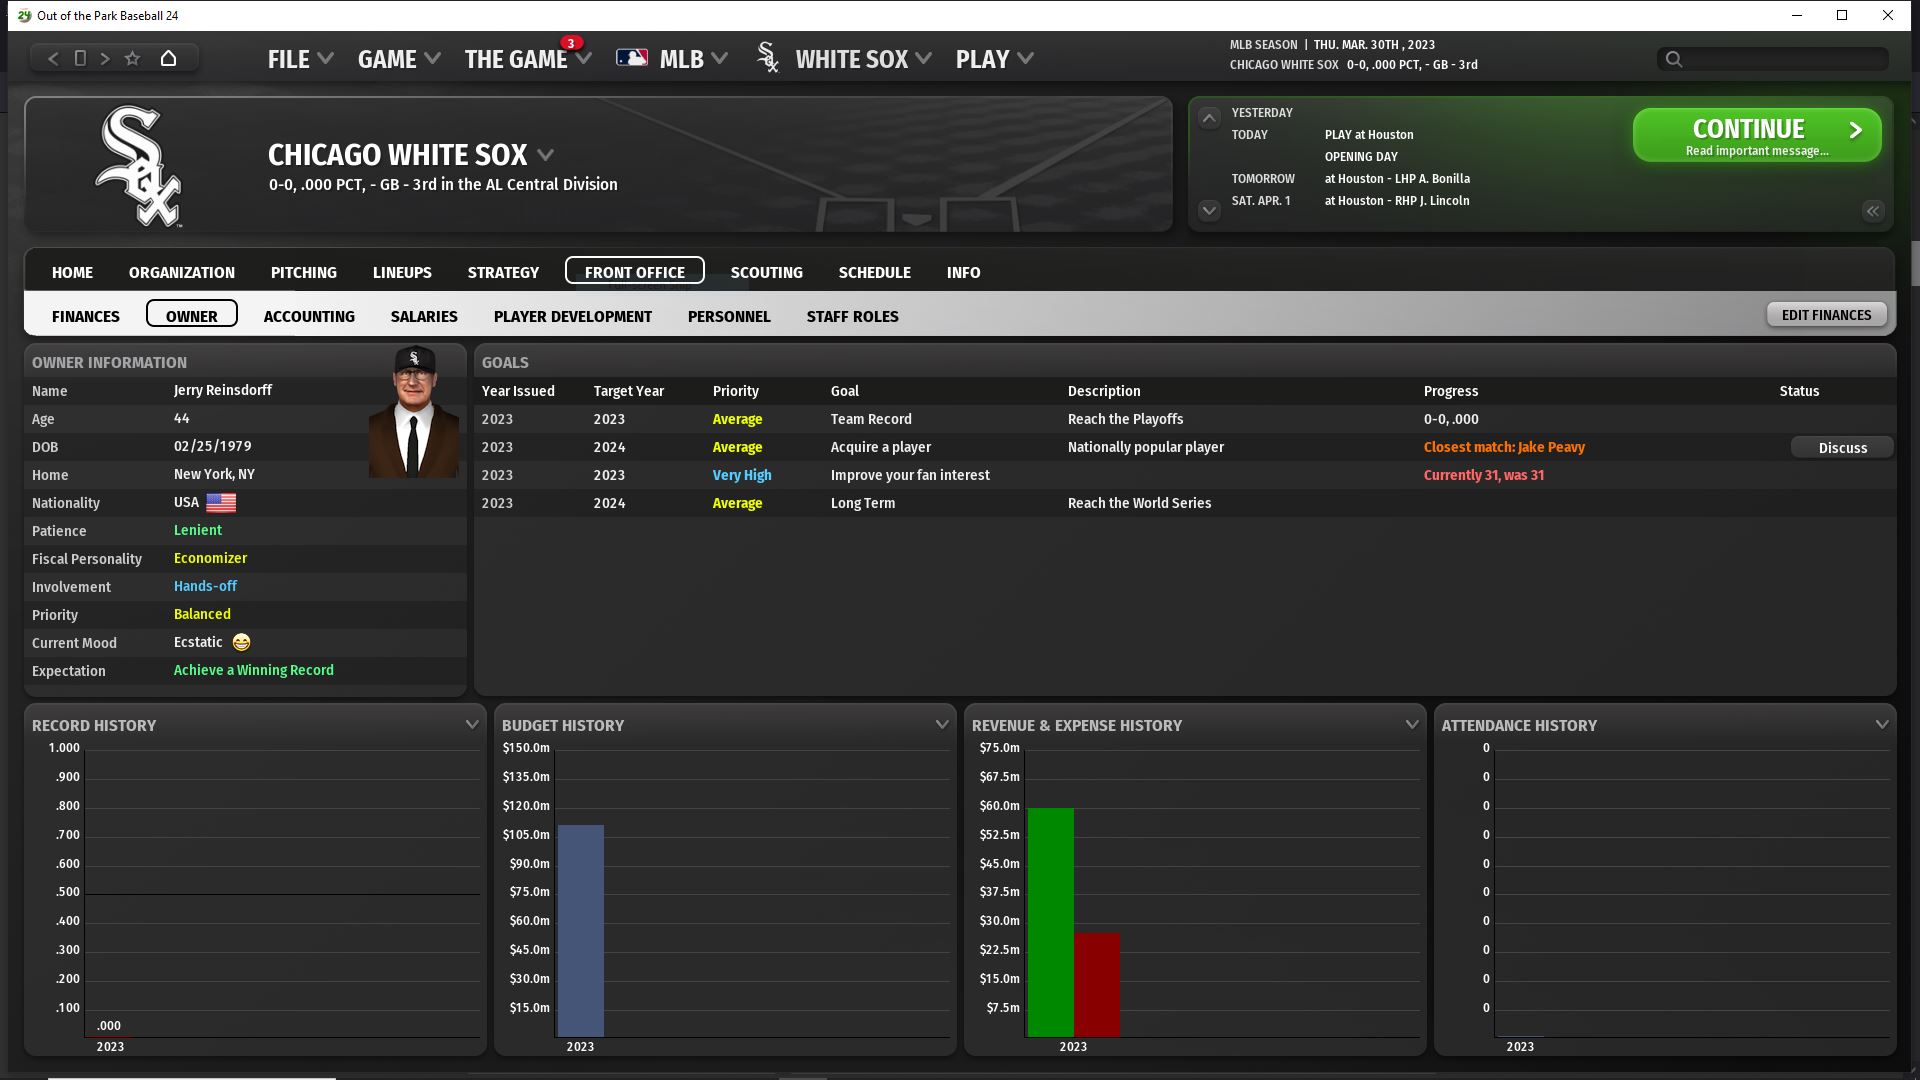This screenshot has width=1920, height=1080.
Task: Expand the Record History dropdown
Action: 472,724
